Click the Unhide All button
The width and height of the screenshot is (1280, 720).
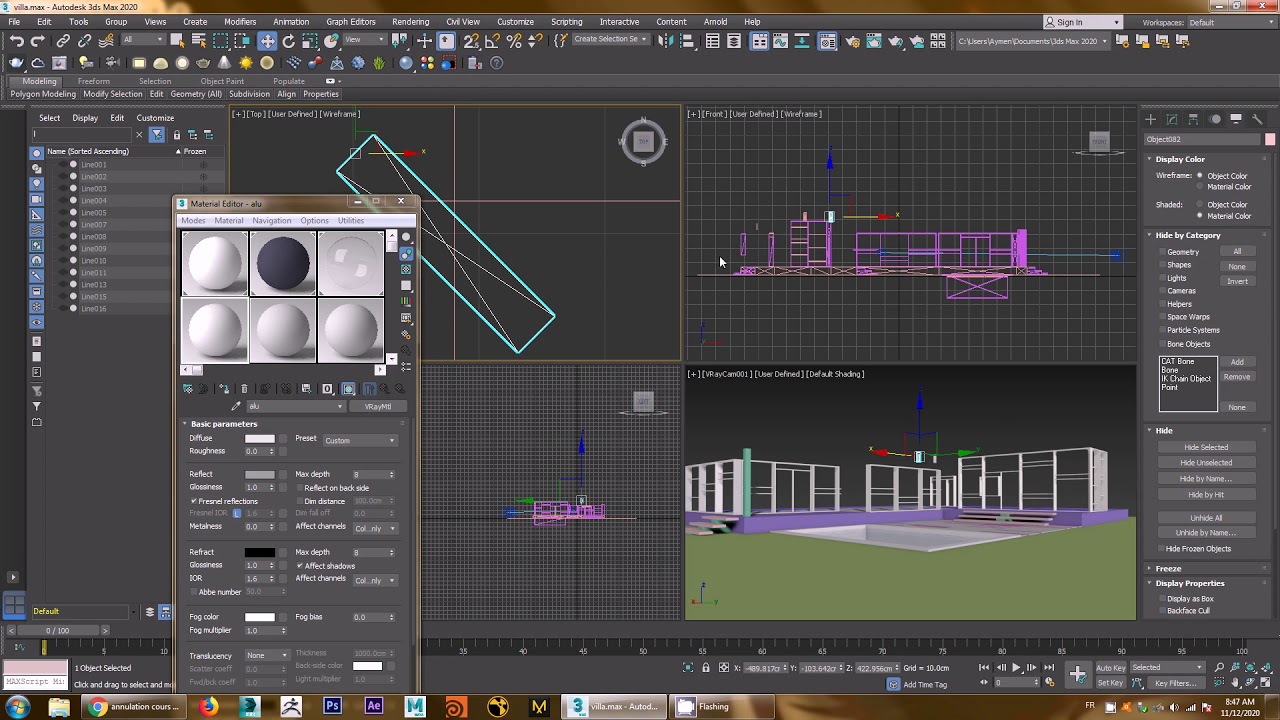click(x=1206, y=518)
